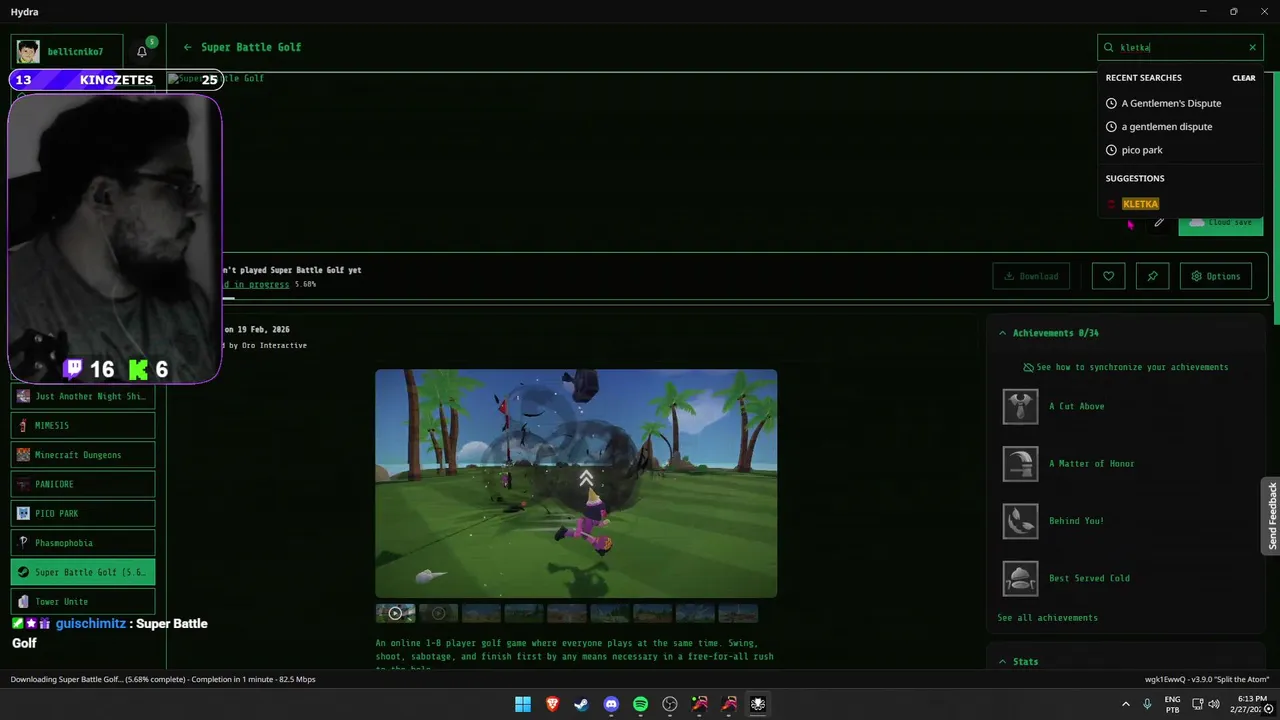
Task: Click the PICO PARK sidebar icon
Action: click(x=23, y=513)
